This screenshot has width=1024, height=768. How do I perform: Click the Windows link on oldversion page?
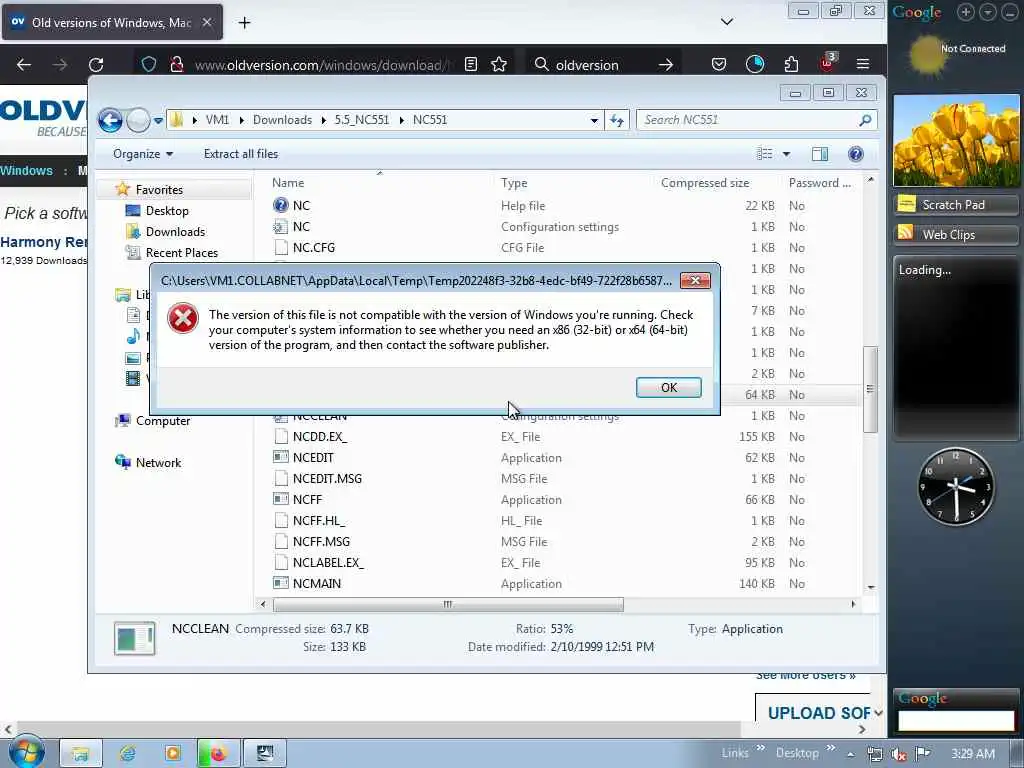(x=26, y=170)
